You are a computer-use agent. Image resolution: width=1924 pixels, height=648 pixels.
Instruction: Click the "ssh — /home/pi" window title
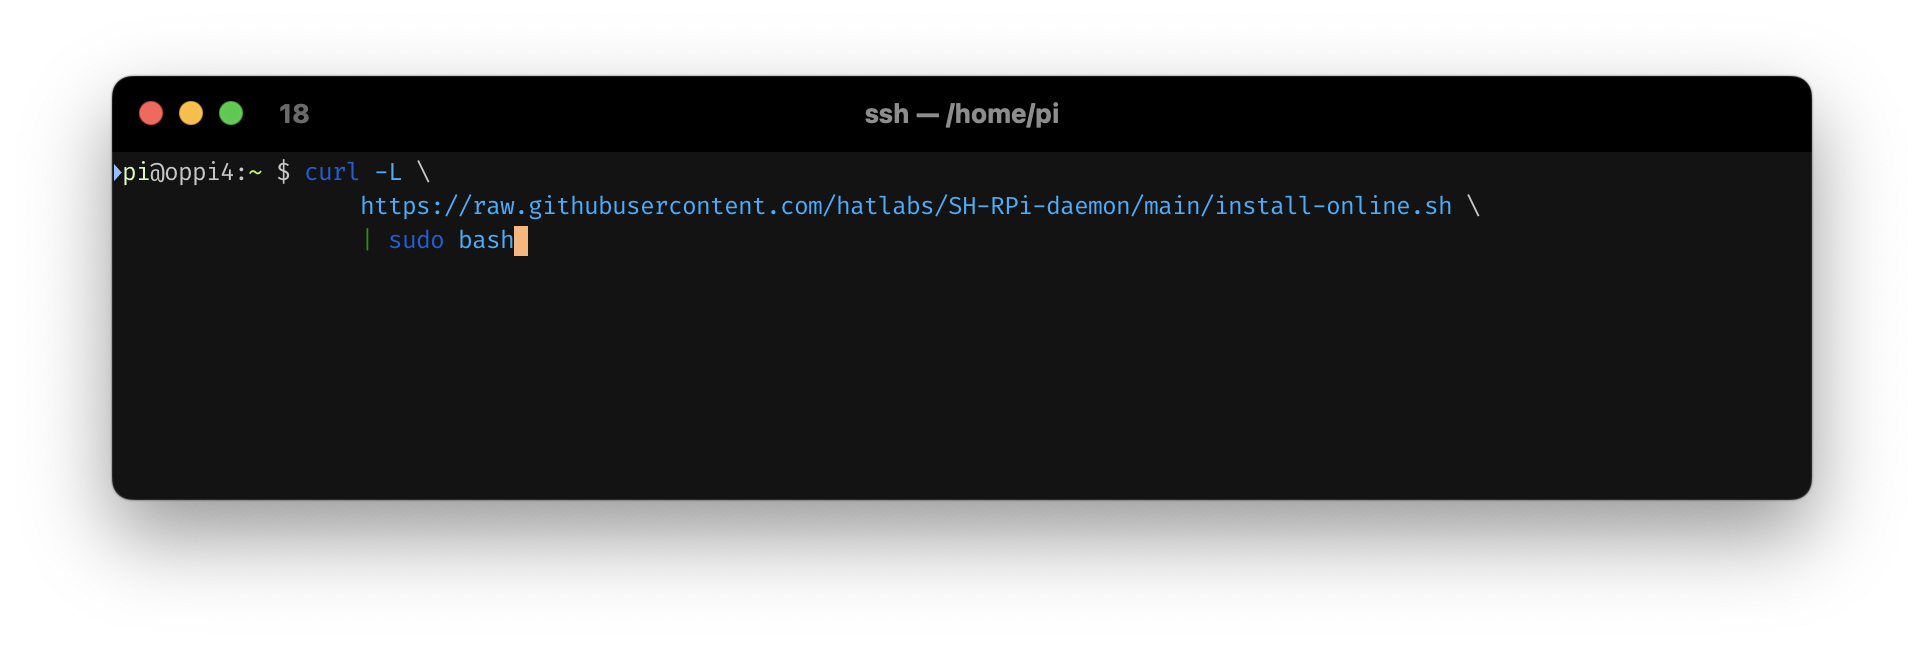[961, 114]
